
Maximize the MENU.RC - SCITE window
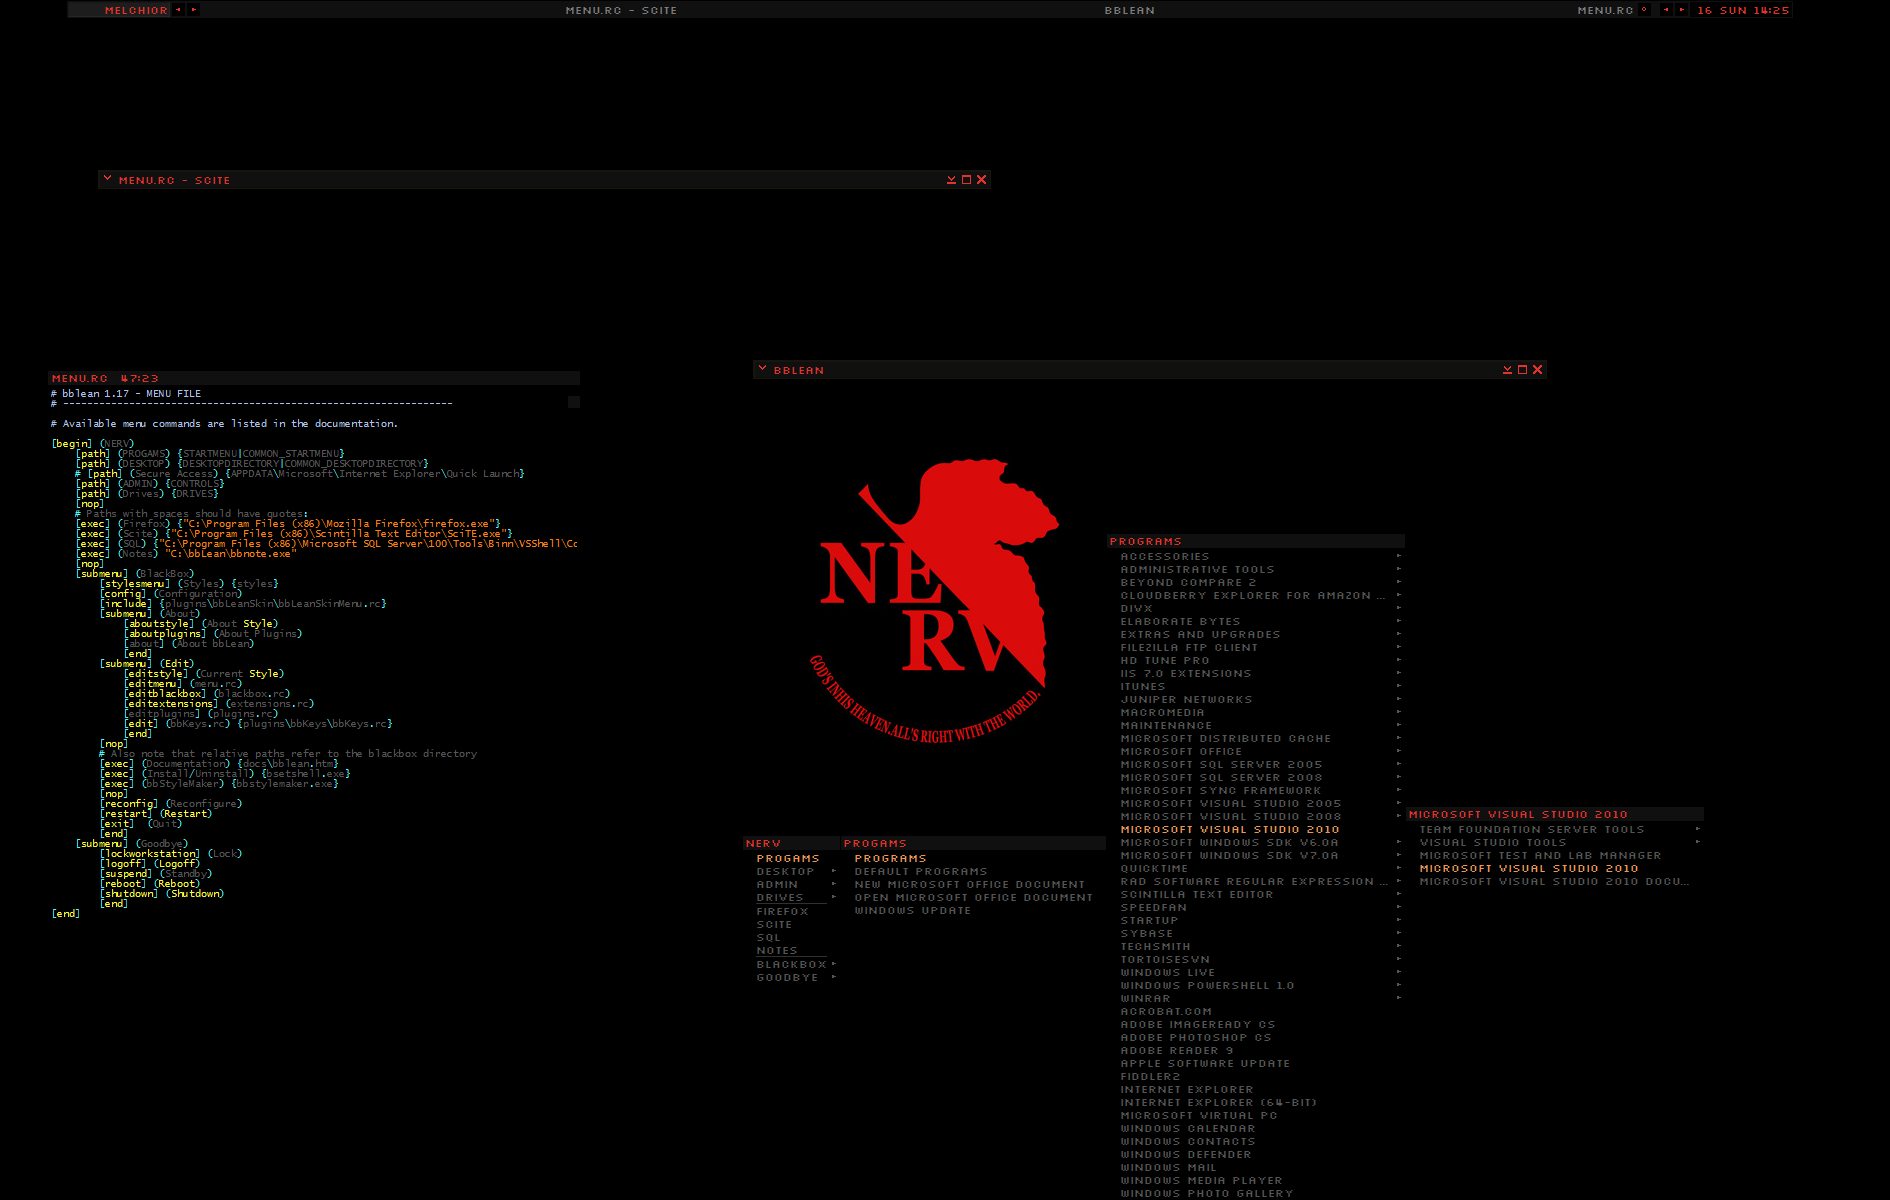(x=966, y=180)
